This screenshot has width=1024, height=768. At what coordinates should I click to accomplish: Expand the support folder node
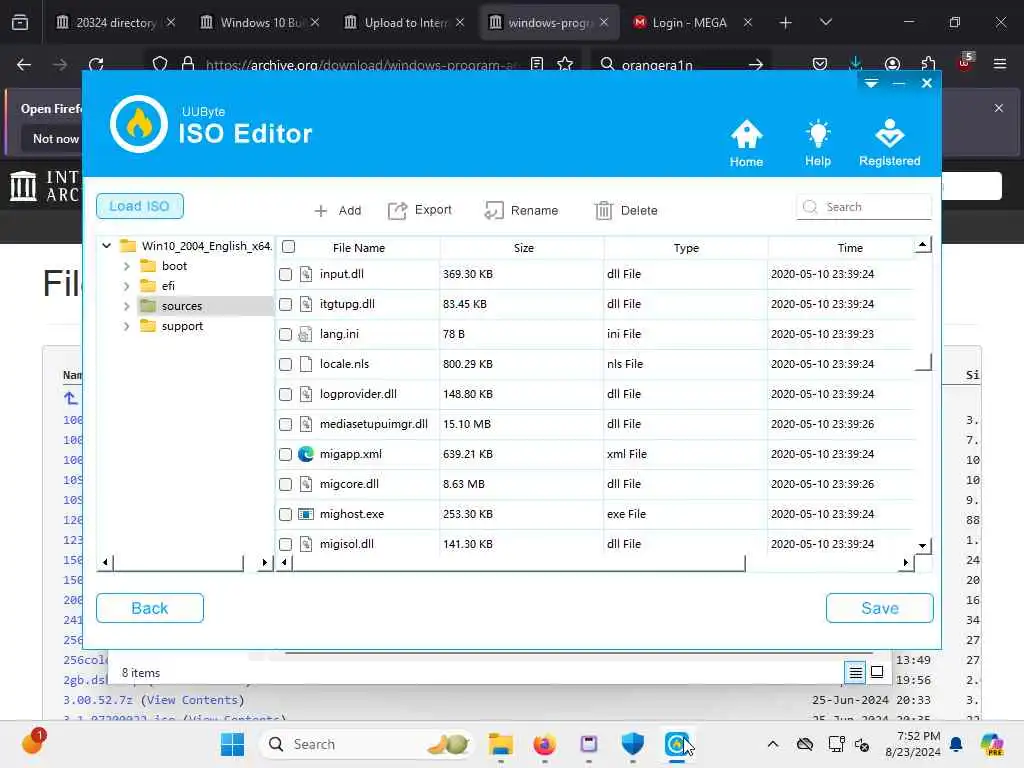127,326
